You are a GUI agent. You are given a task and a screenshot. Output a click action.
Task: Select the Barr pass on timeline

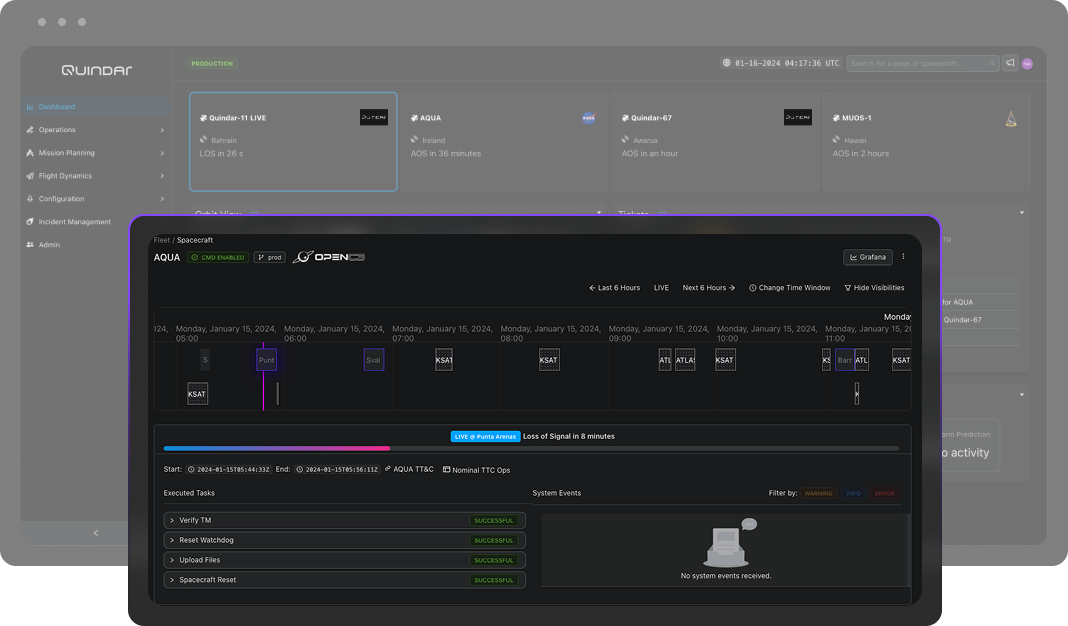845,360
